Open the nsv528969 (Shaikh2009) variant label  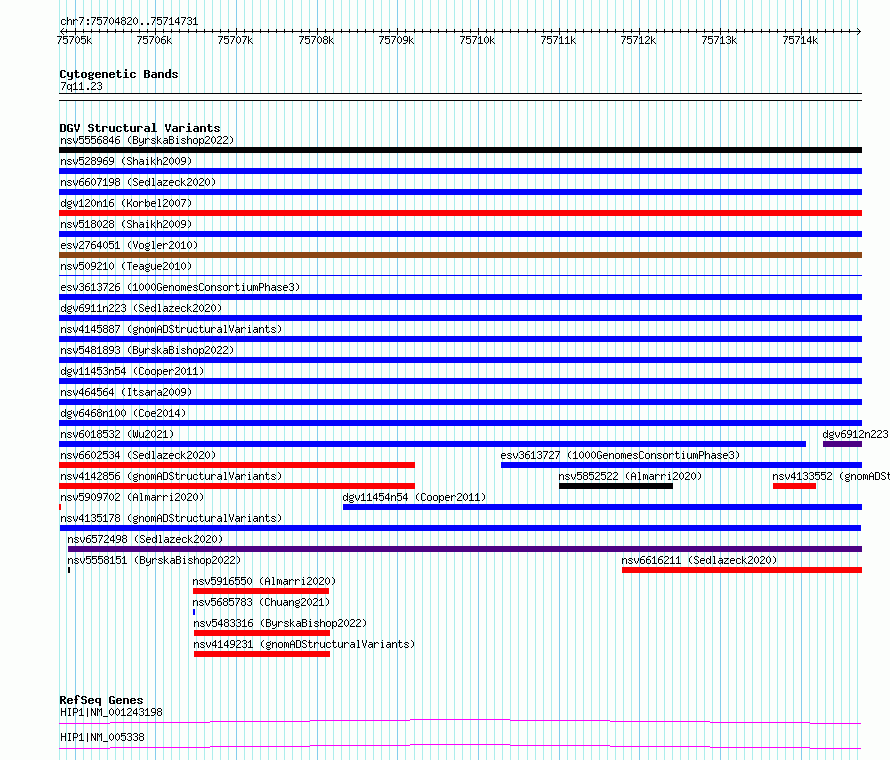coord(126,161)
